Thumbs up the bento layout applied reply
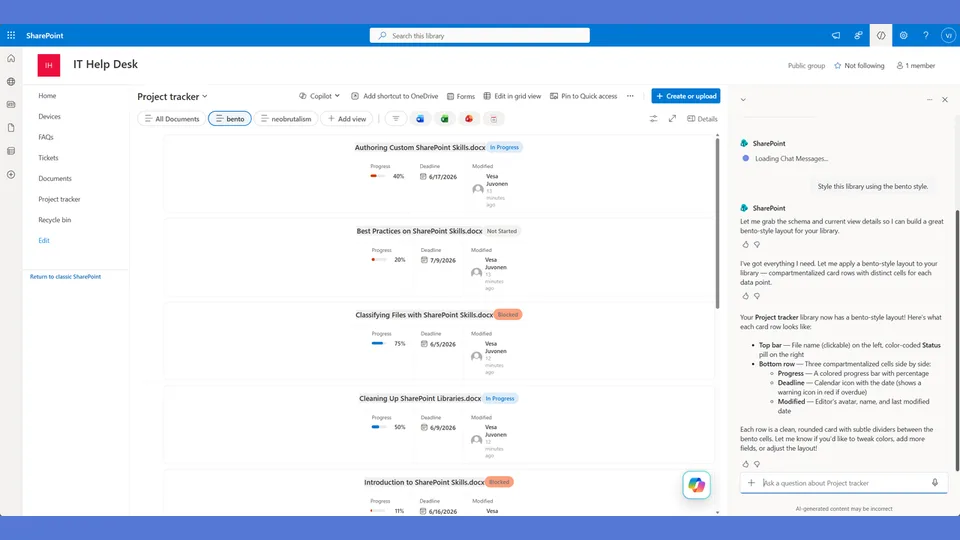960x540 pixels. tap(745, 296)
